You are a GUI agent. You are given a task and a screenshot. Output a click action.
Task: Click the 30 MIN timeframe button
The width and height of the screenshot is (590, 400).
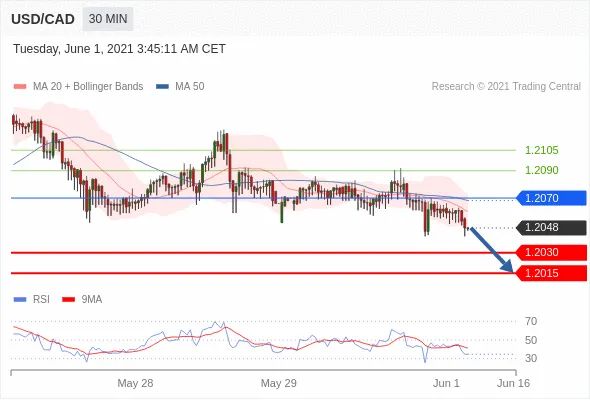pos(108,19)
